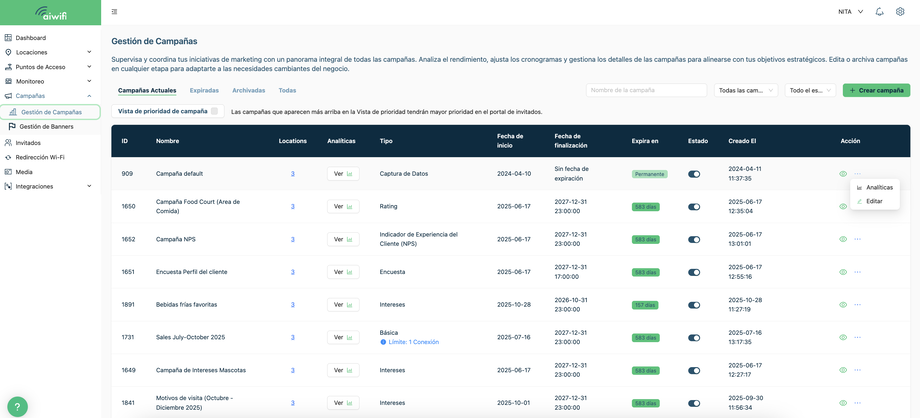Preview Bebidas frías favoritas eye icon
Image resolution: width=920 pixels, height=418 pixels.
pos(843,305)
